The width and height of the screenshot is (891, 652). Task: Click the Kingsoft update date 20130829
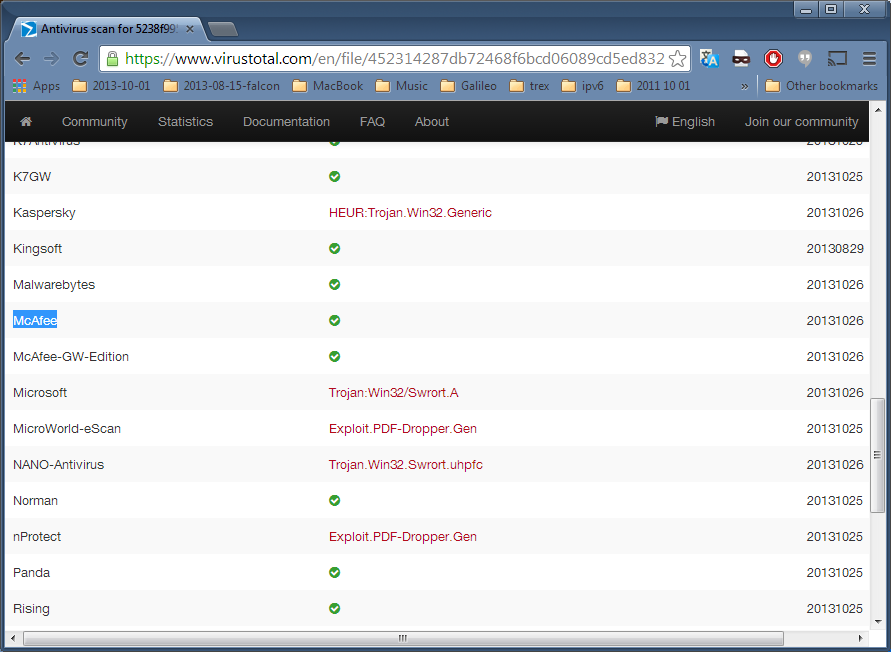tap(835, 248)
